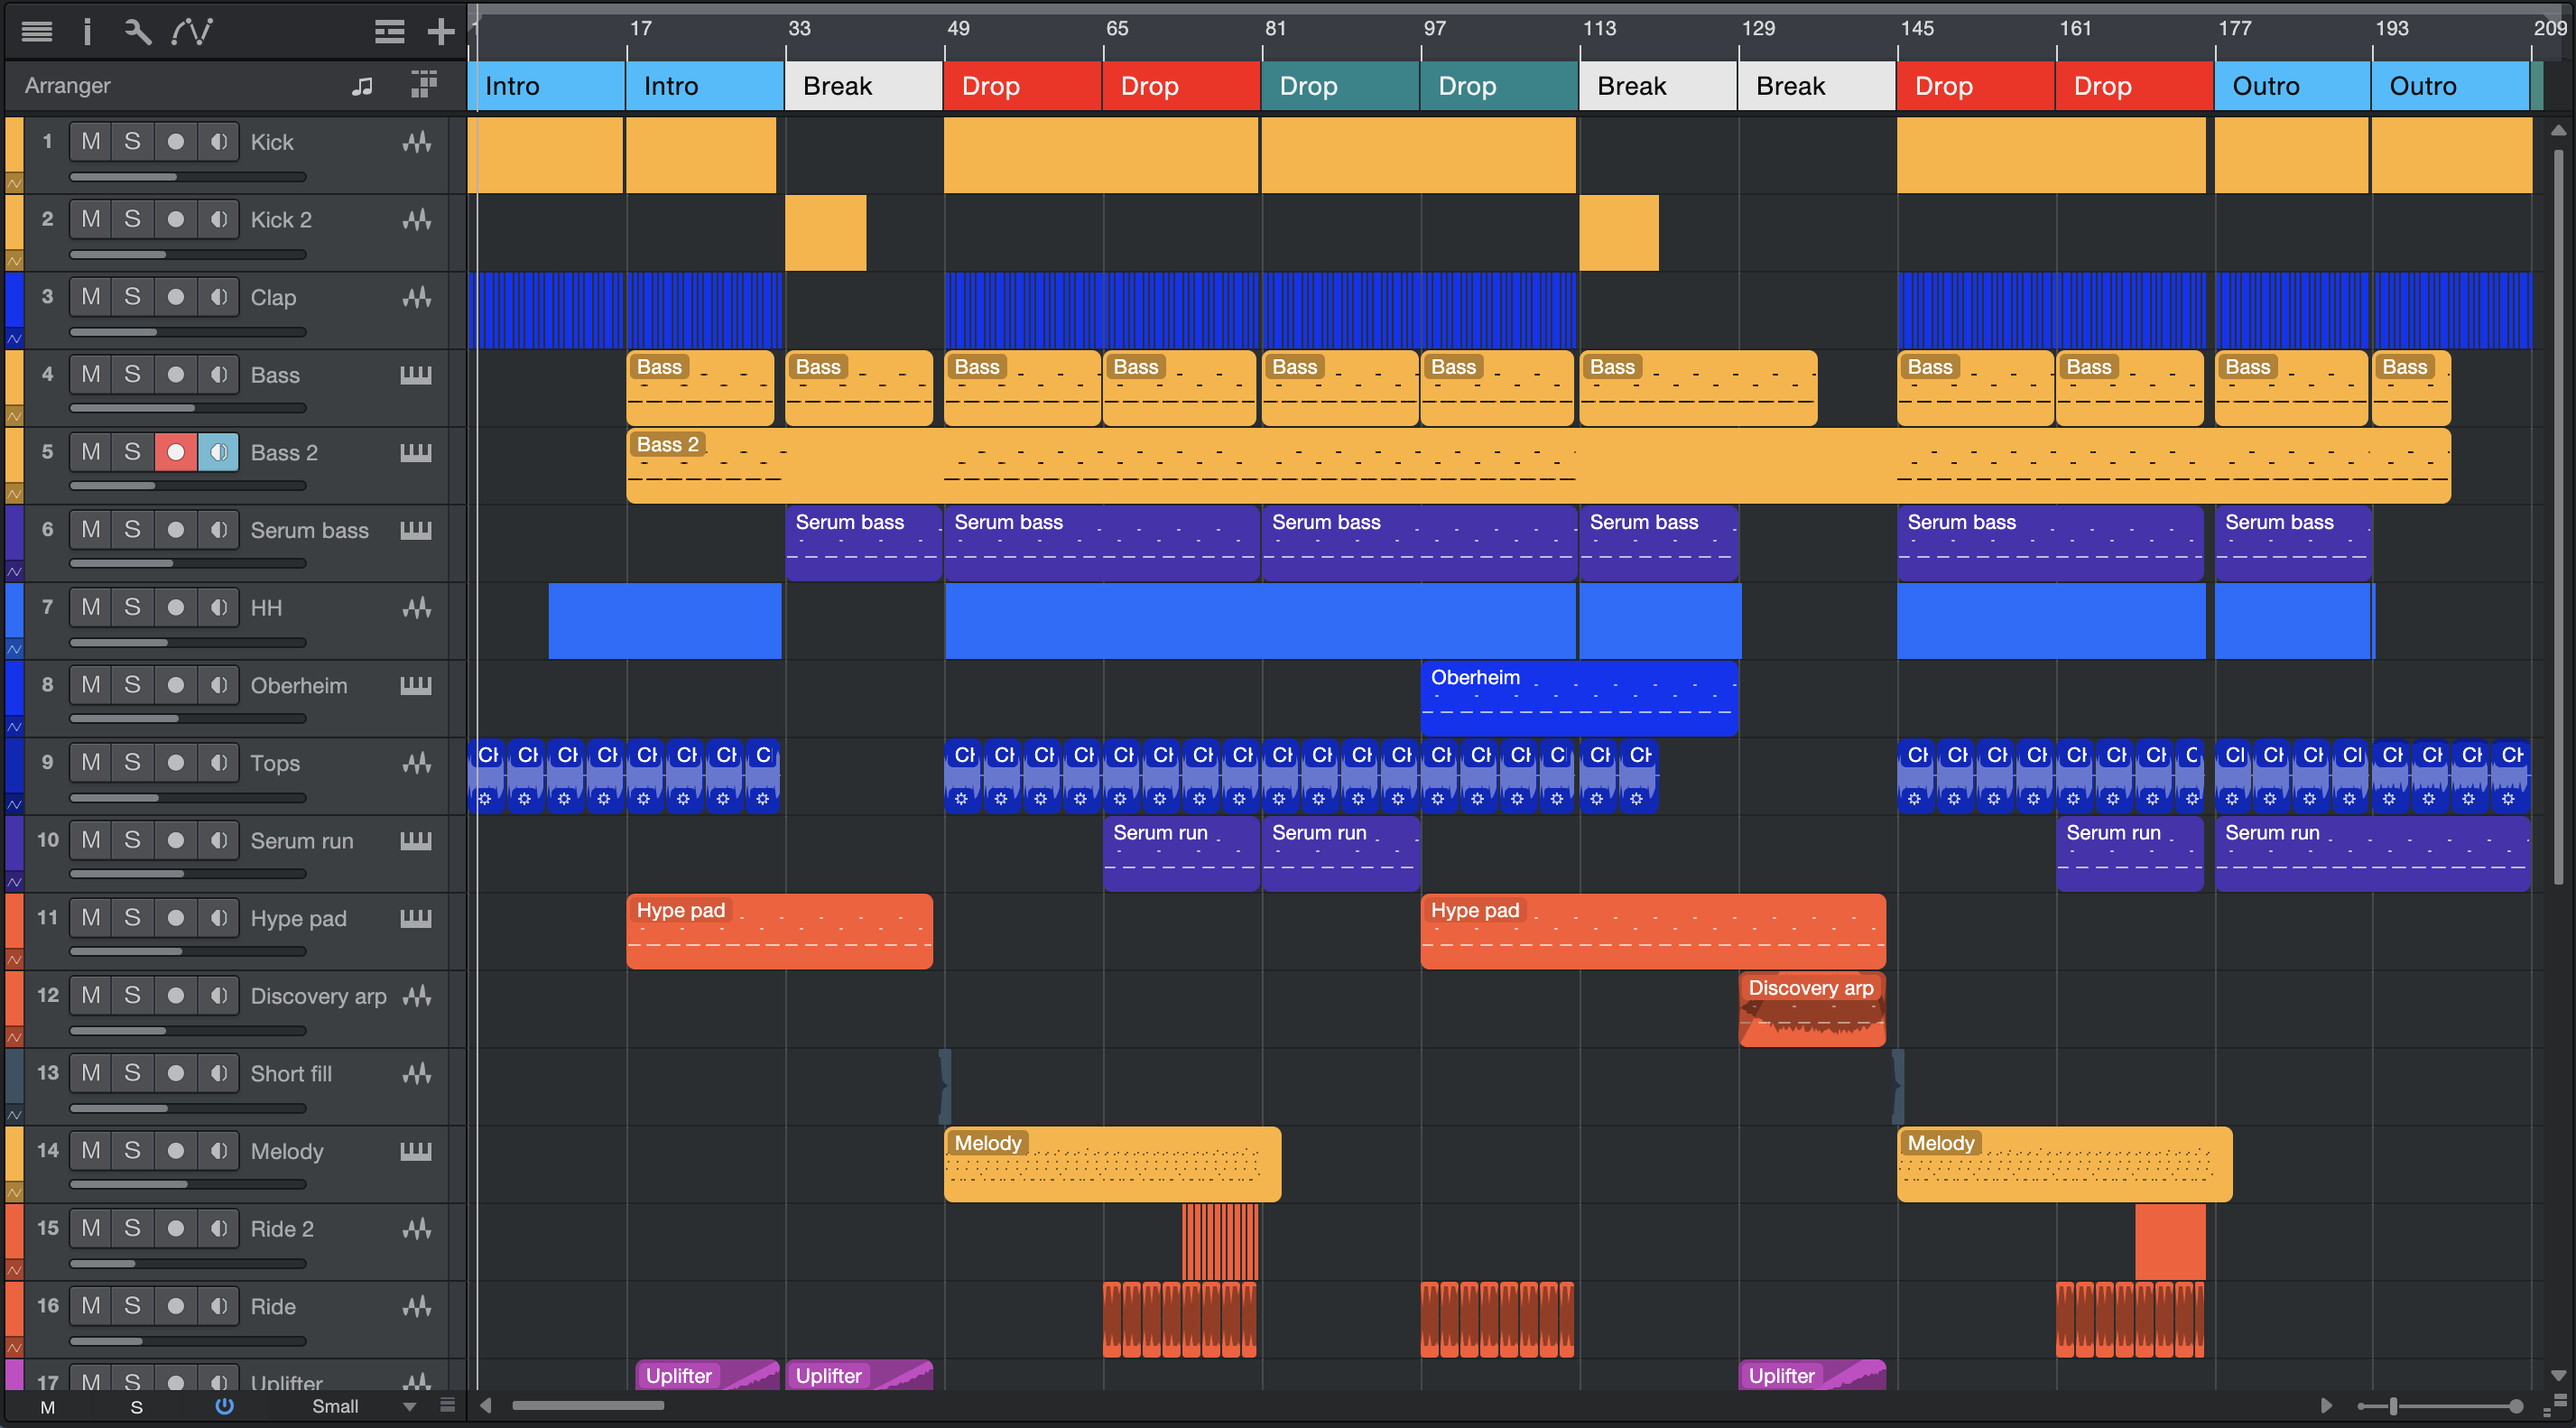The width and height of the screenshot is (2576, 1428).
Task: Click the Kick track waveform icon
Action: point(417,142)
